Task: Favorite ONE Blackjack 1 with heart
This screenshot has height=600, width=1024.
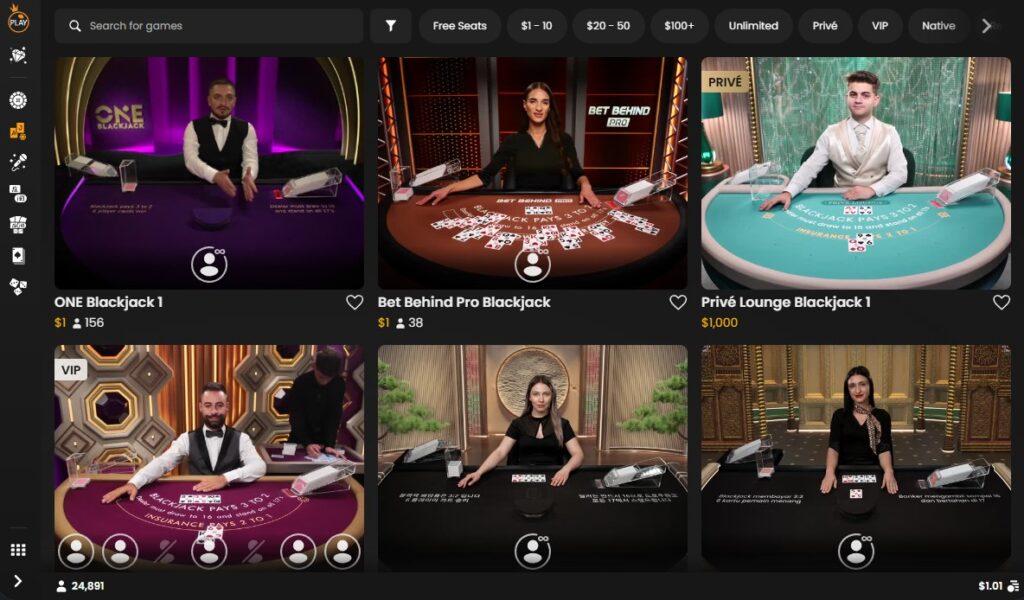Action: (355, 302)
